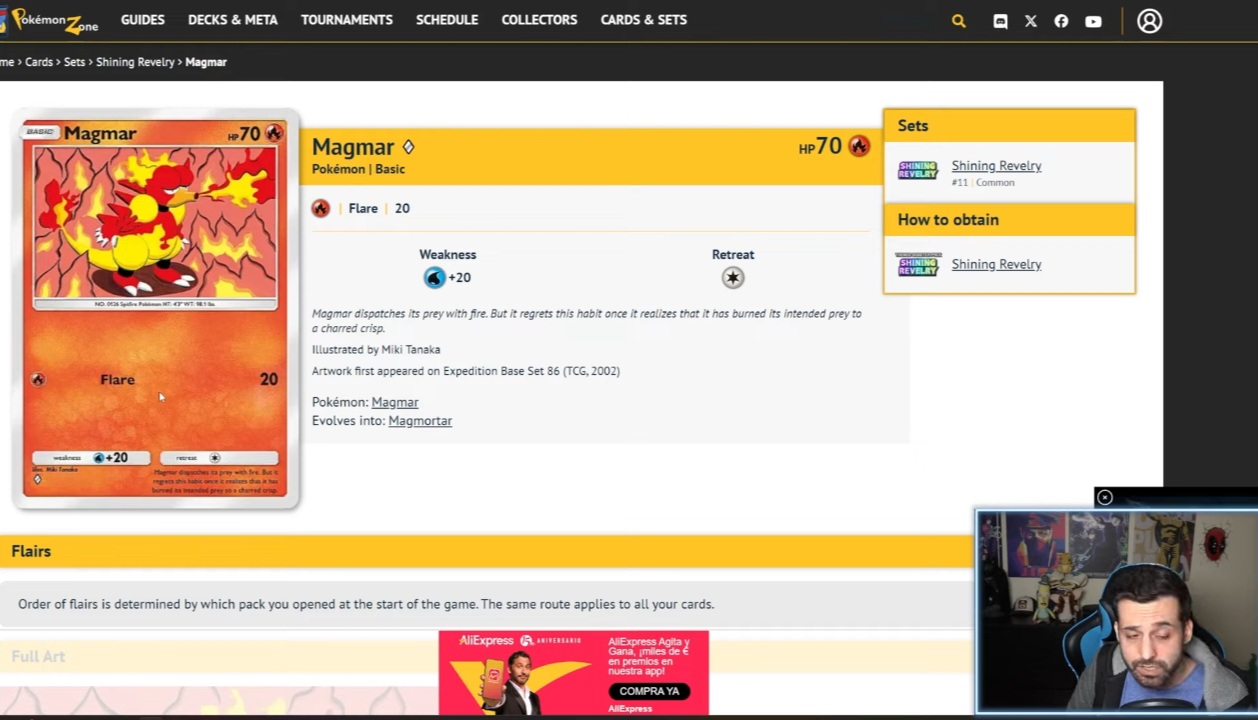Close the webcam overlay with circle icon
The width and height of the screenshot is (1258, 720).
(x=1104, y=497)
